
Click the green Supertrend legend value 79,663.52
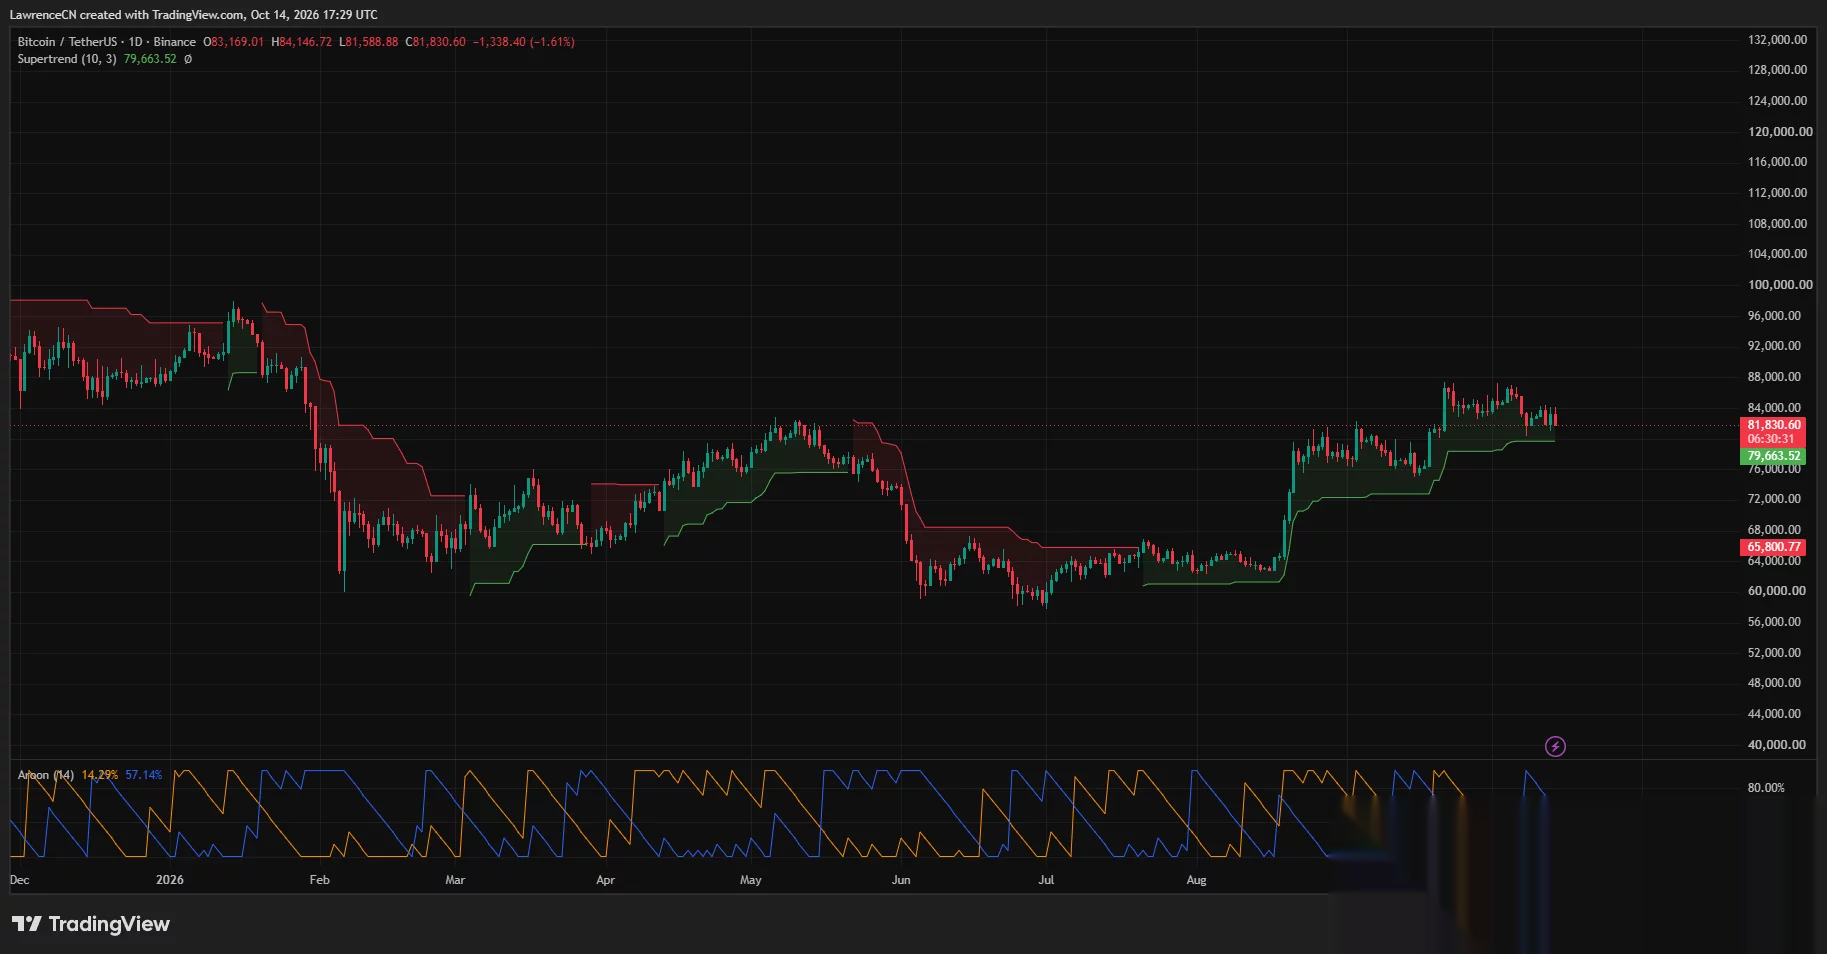150,59
